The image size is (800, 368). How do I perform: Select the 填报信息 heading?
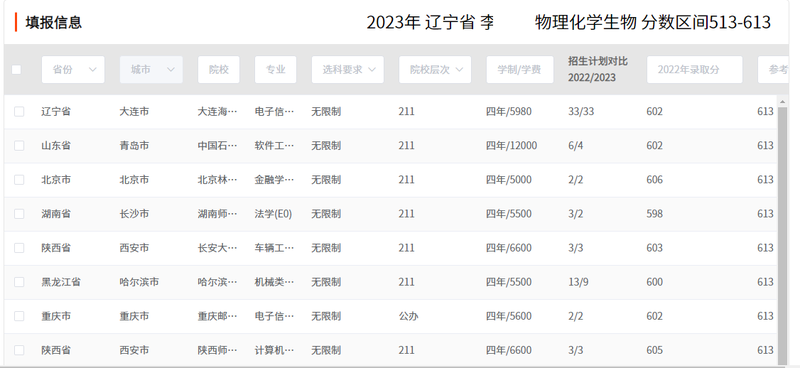[54, 22]
